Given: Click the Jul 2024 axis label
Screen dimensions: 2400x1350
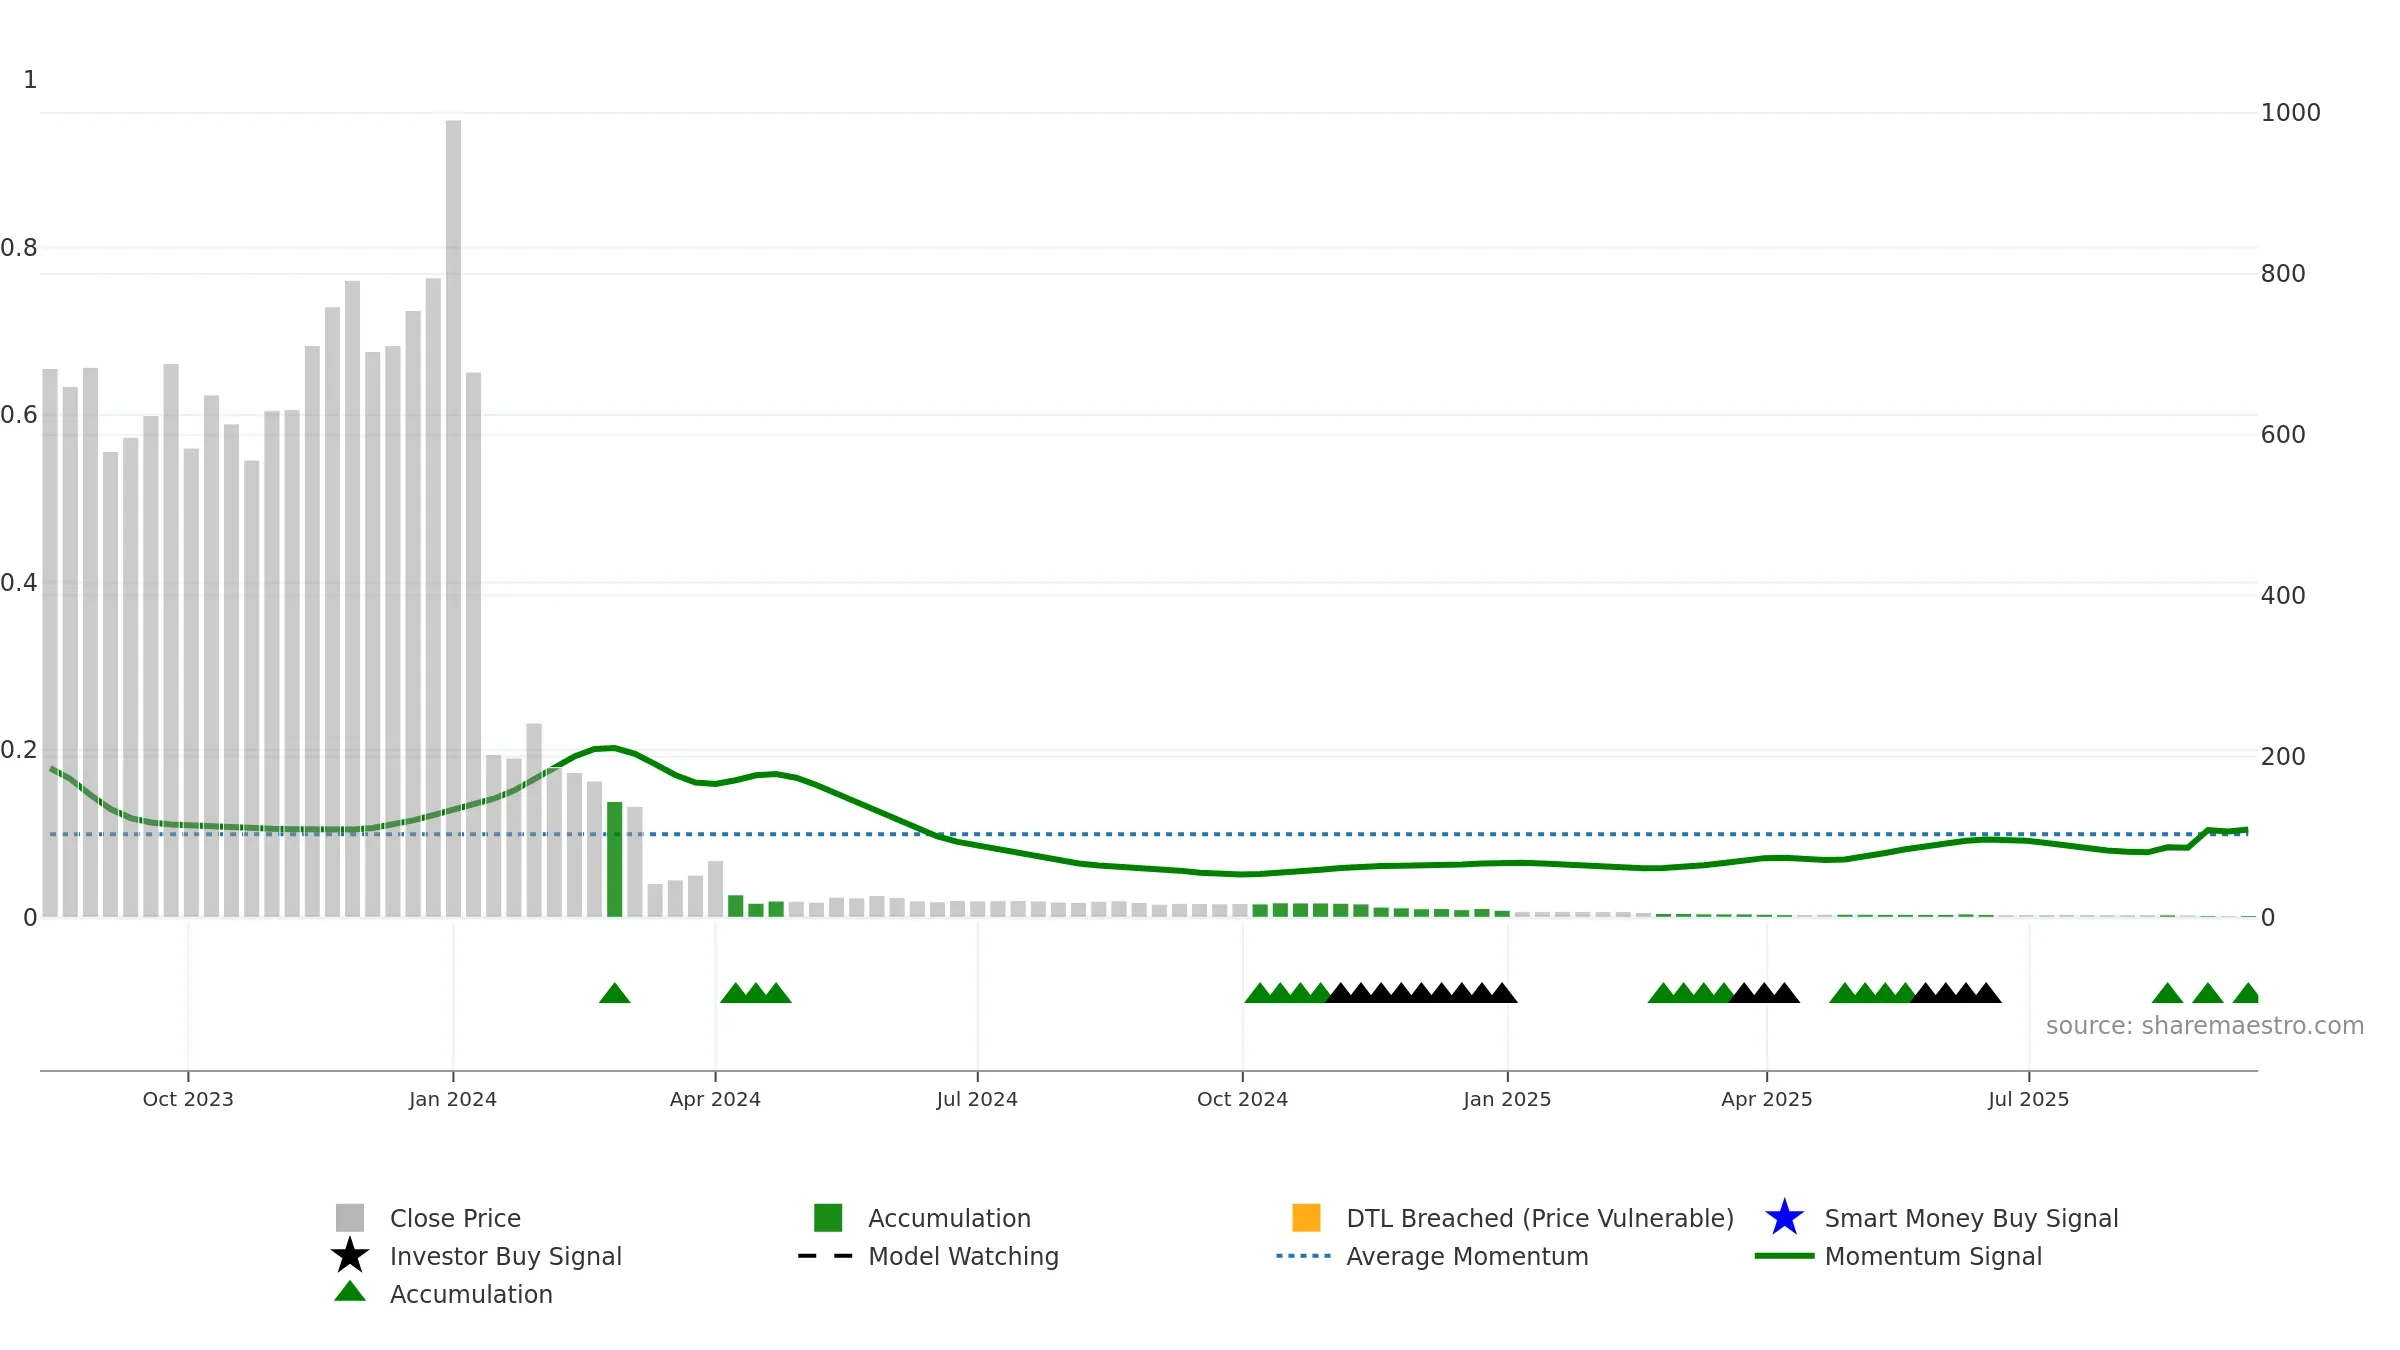Looking at the screenshot, I should [977, 1099].
